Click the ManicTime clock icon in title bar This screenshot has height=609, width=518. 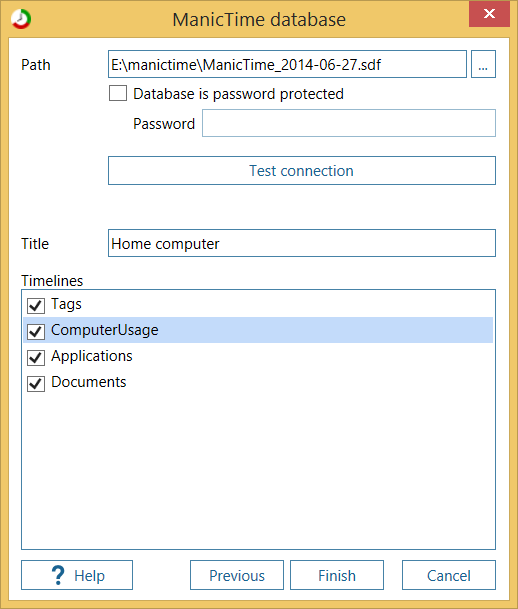[x=21, y=19]
